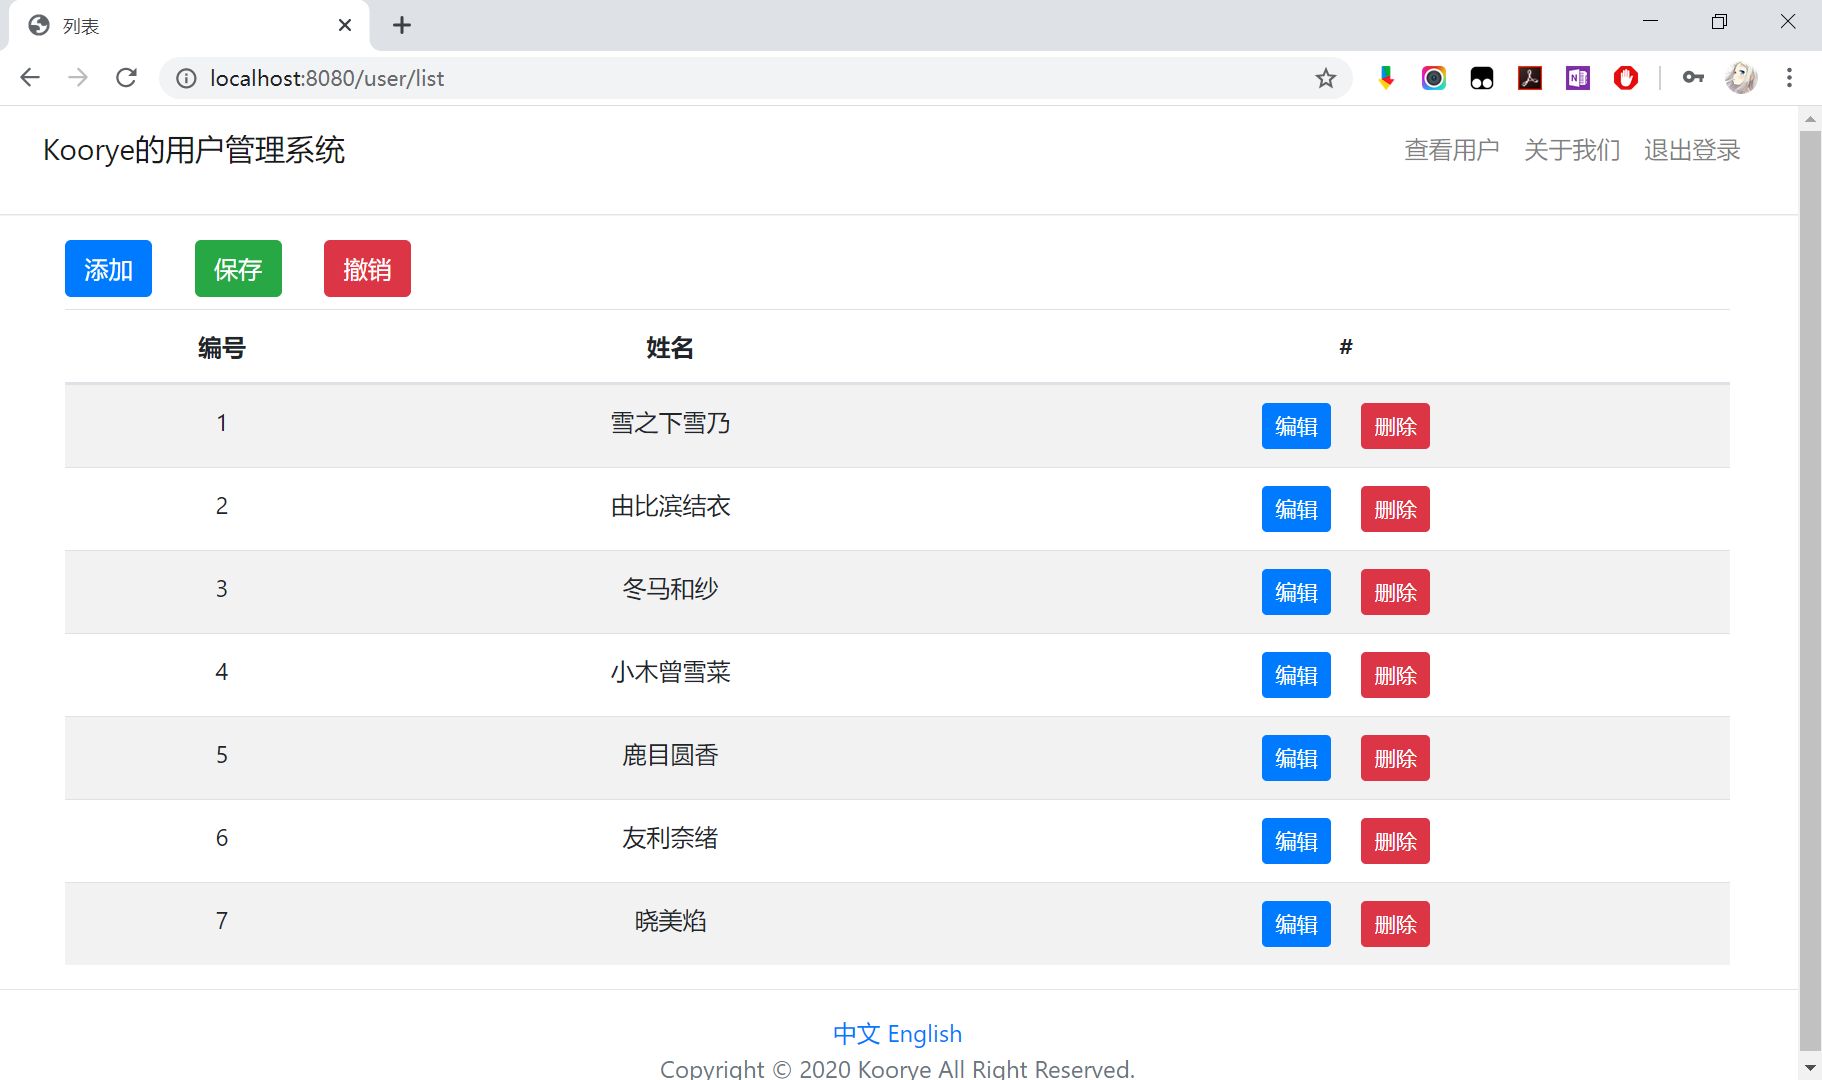1822x1080 pixels.
Task: Delete the user 晓美焰
Action: (x=1394, y=924)
